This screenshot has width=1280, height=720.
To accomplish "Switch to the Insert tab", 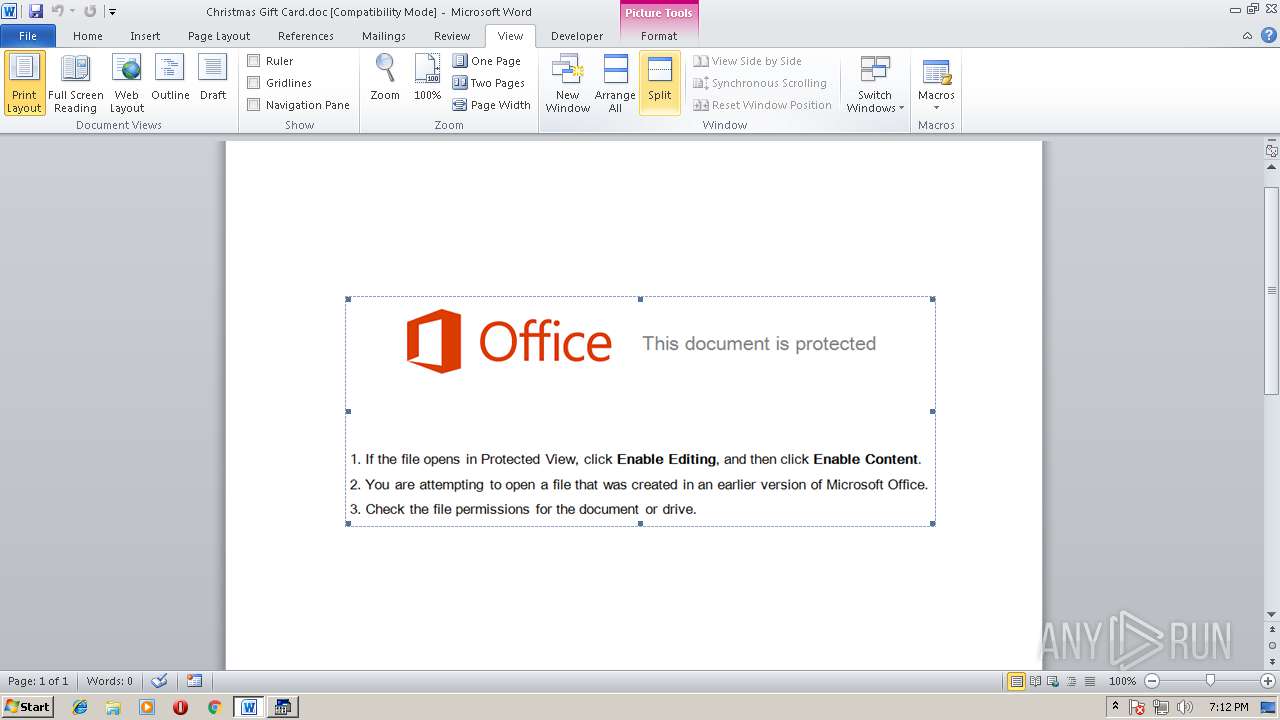I will point(145,36).
